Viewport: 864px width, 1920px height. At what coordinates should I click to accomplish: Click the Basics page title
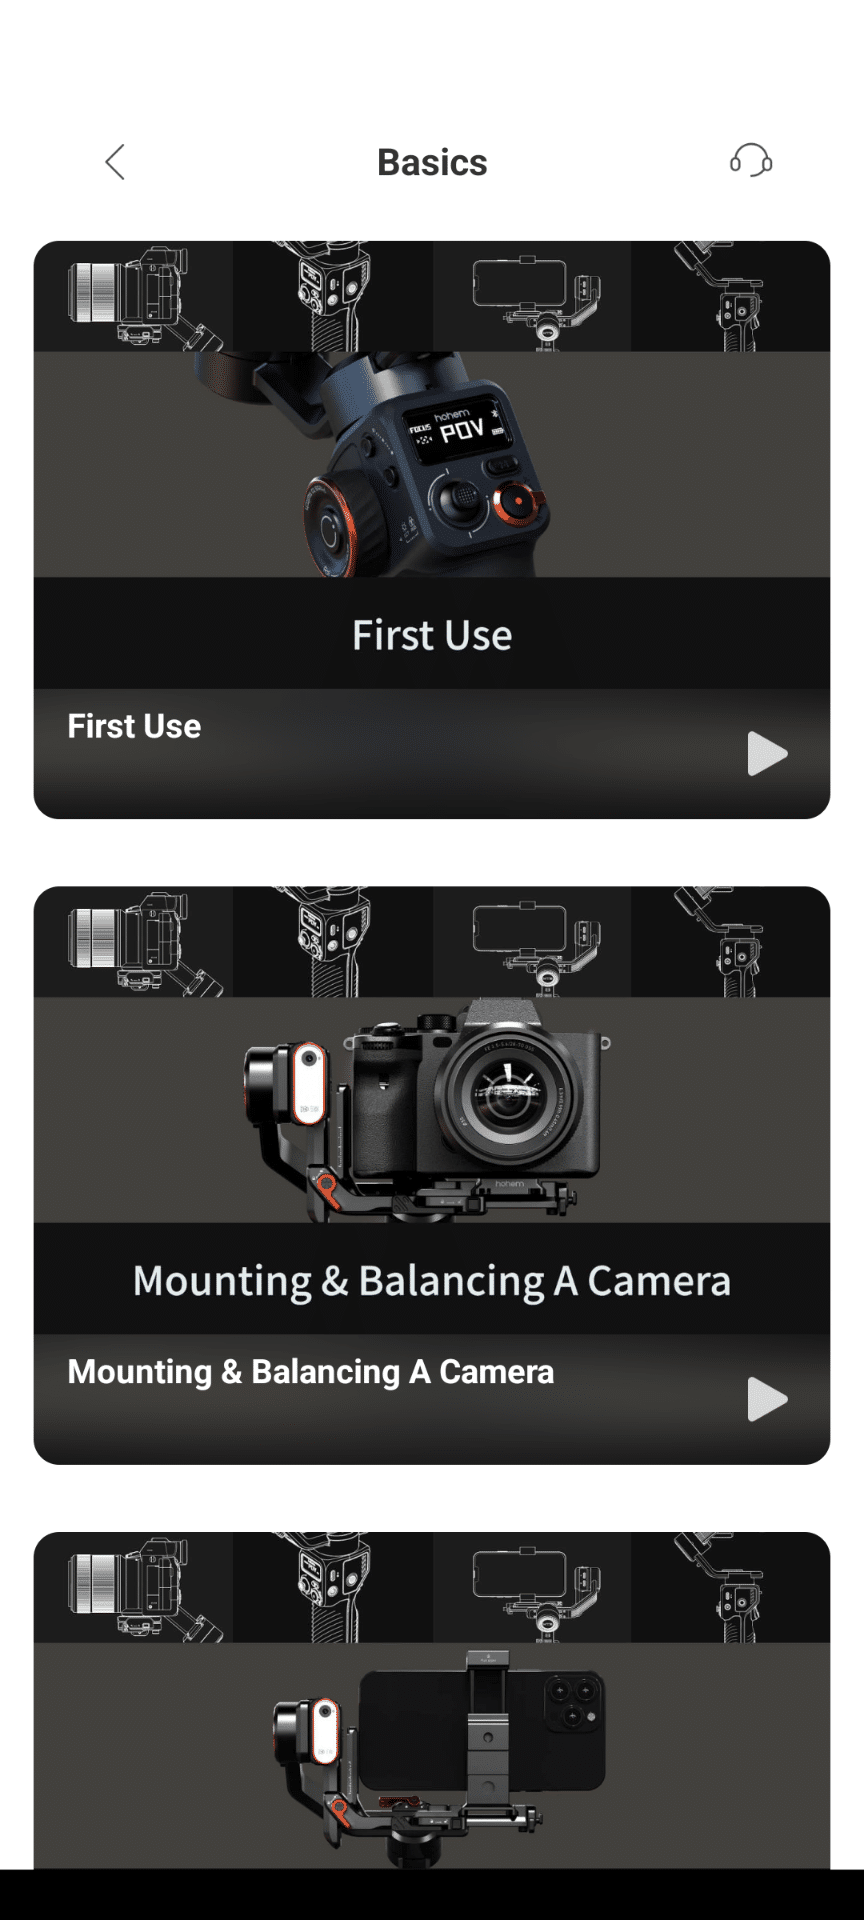click(432, 162)
